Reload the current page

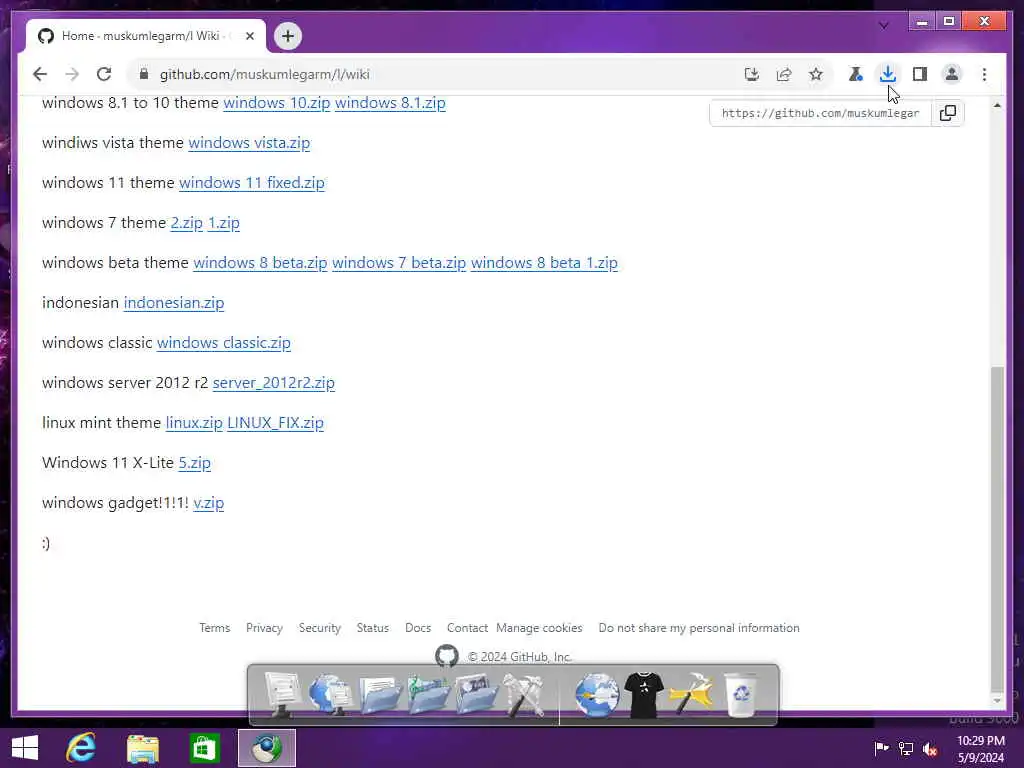(x=104, y=74)
